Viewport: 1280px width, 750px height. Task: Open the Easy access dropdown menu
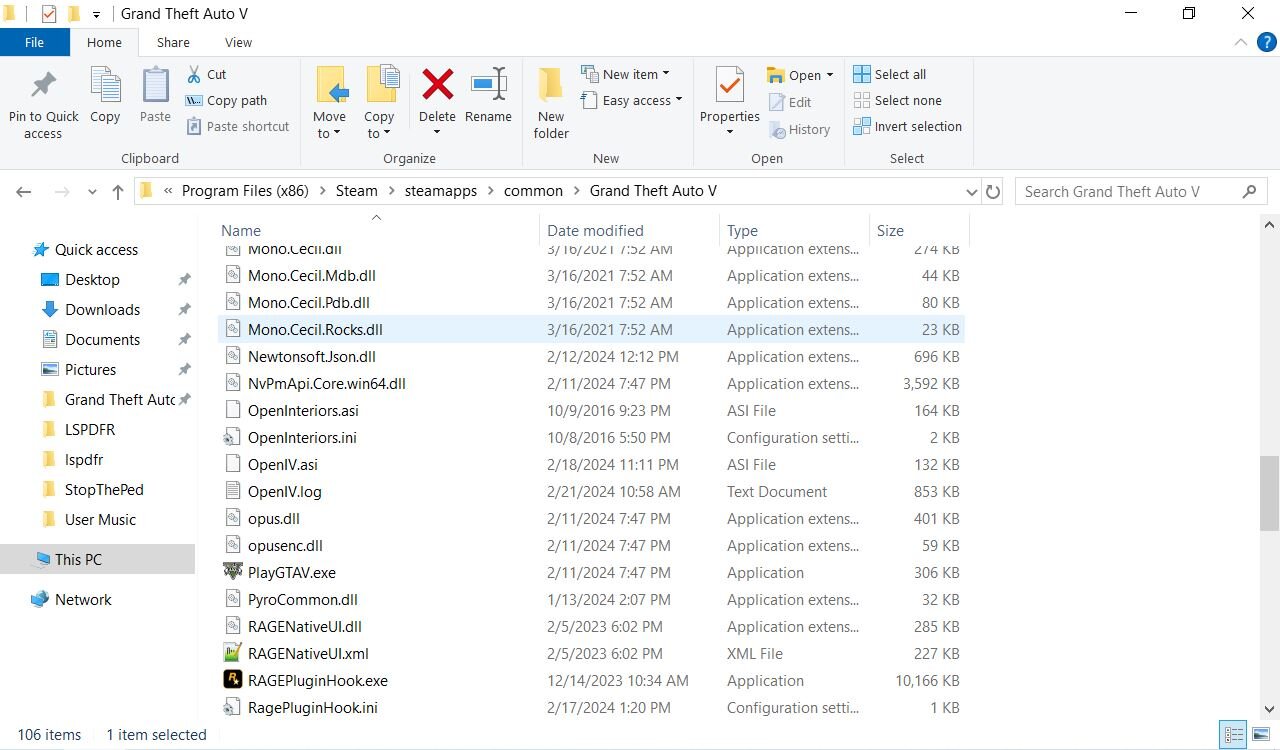point(631,100)
